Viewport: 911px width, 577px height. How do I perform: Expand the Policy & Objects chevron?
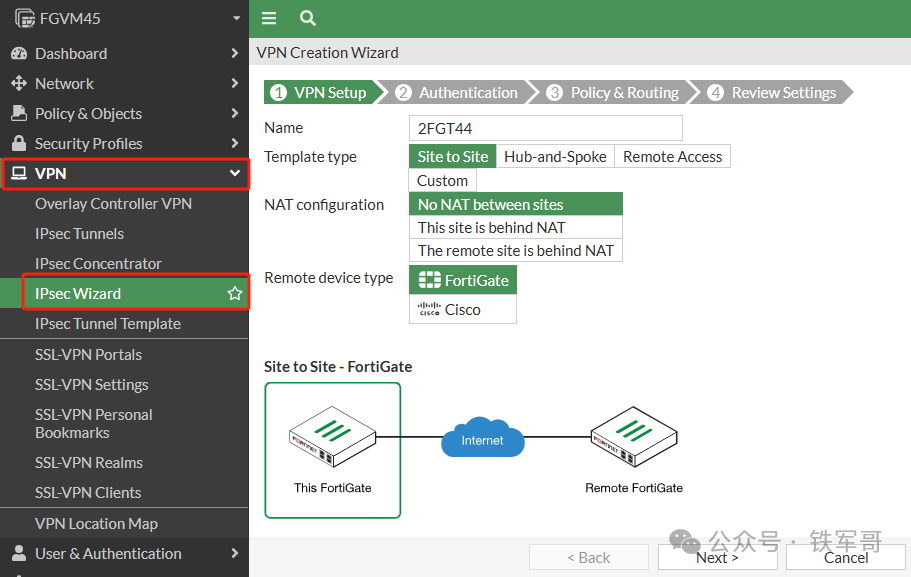tap(235, 113)
